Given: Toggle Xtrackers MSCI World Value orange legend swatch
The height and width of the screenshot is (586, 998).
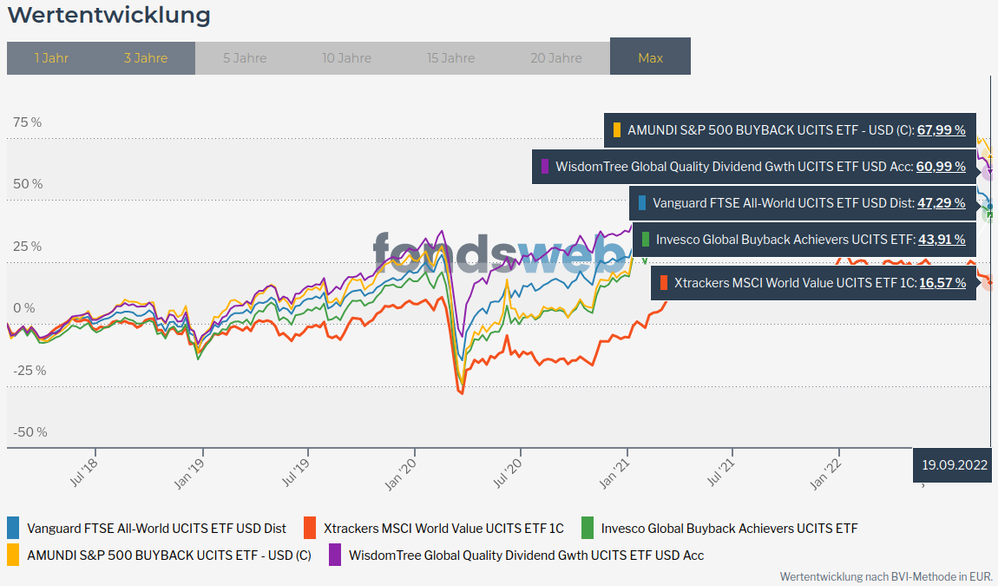Looking at the screenshot, I should (309, 528).
